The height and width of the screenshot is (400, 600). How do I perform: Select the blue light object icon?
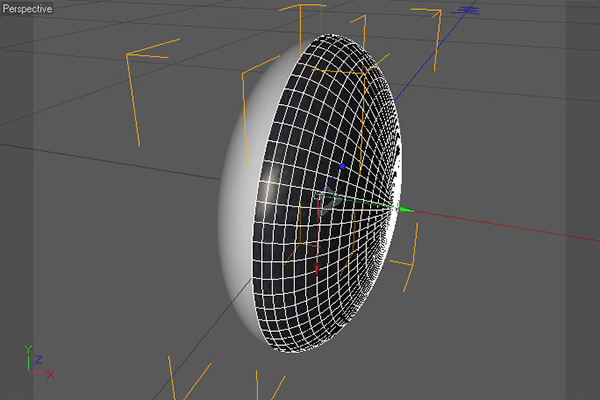pos(466,11)
